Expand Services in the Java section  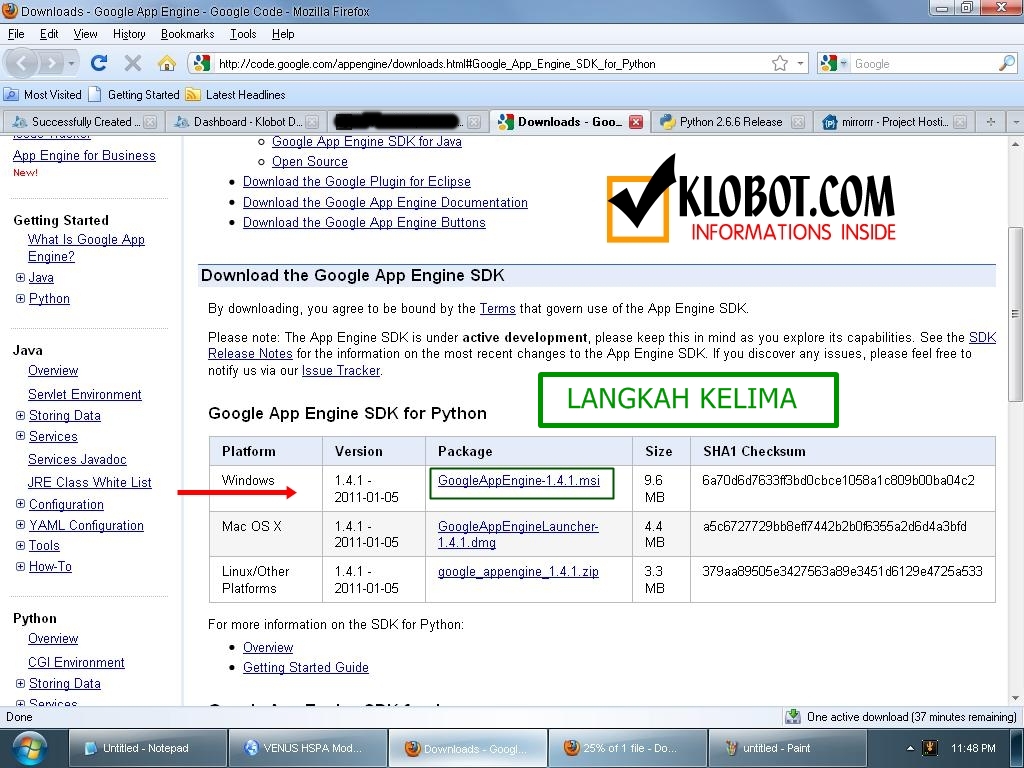tap(20, 436)
